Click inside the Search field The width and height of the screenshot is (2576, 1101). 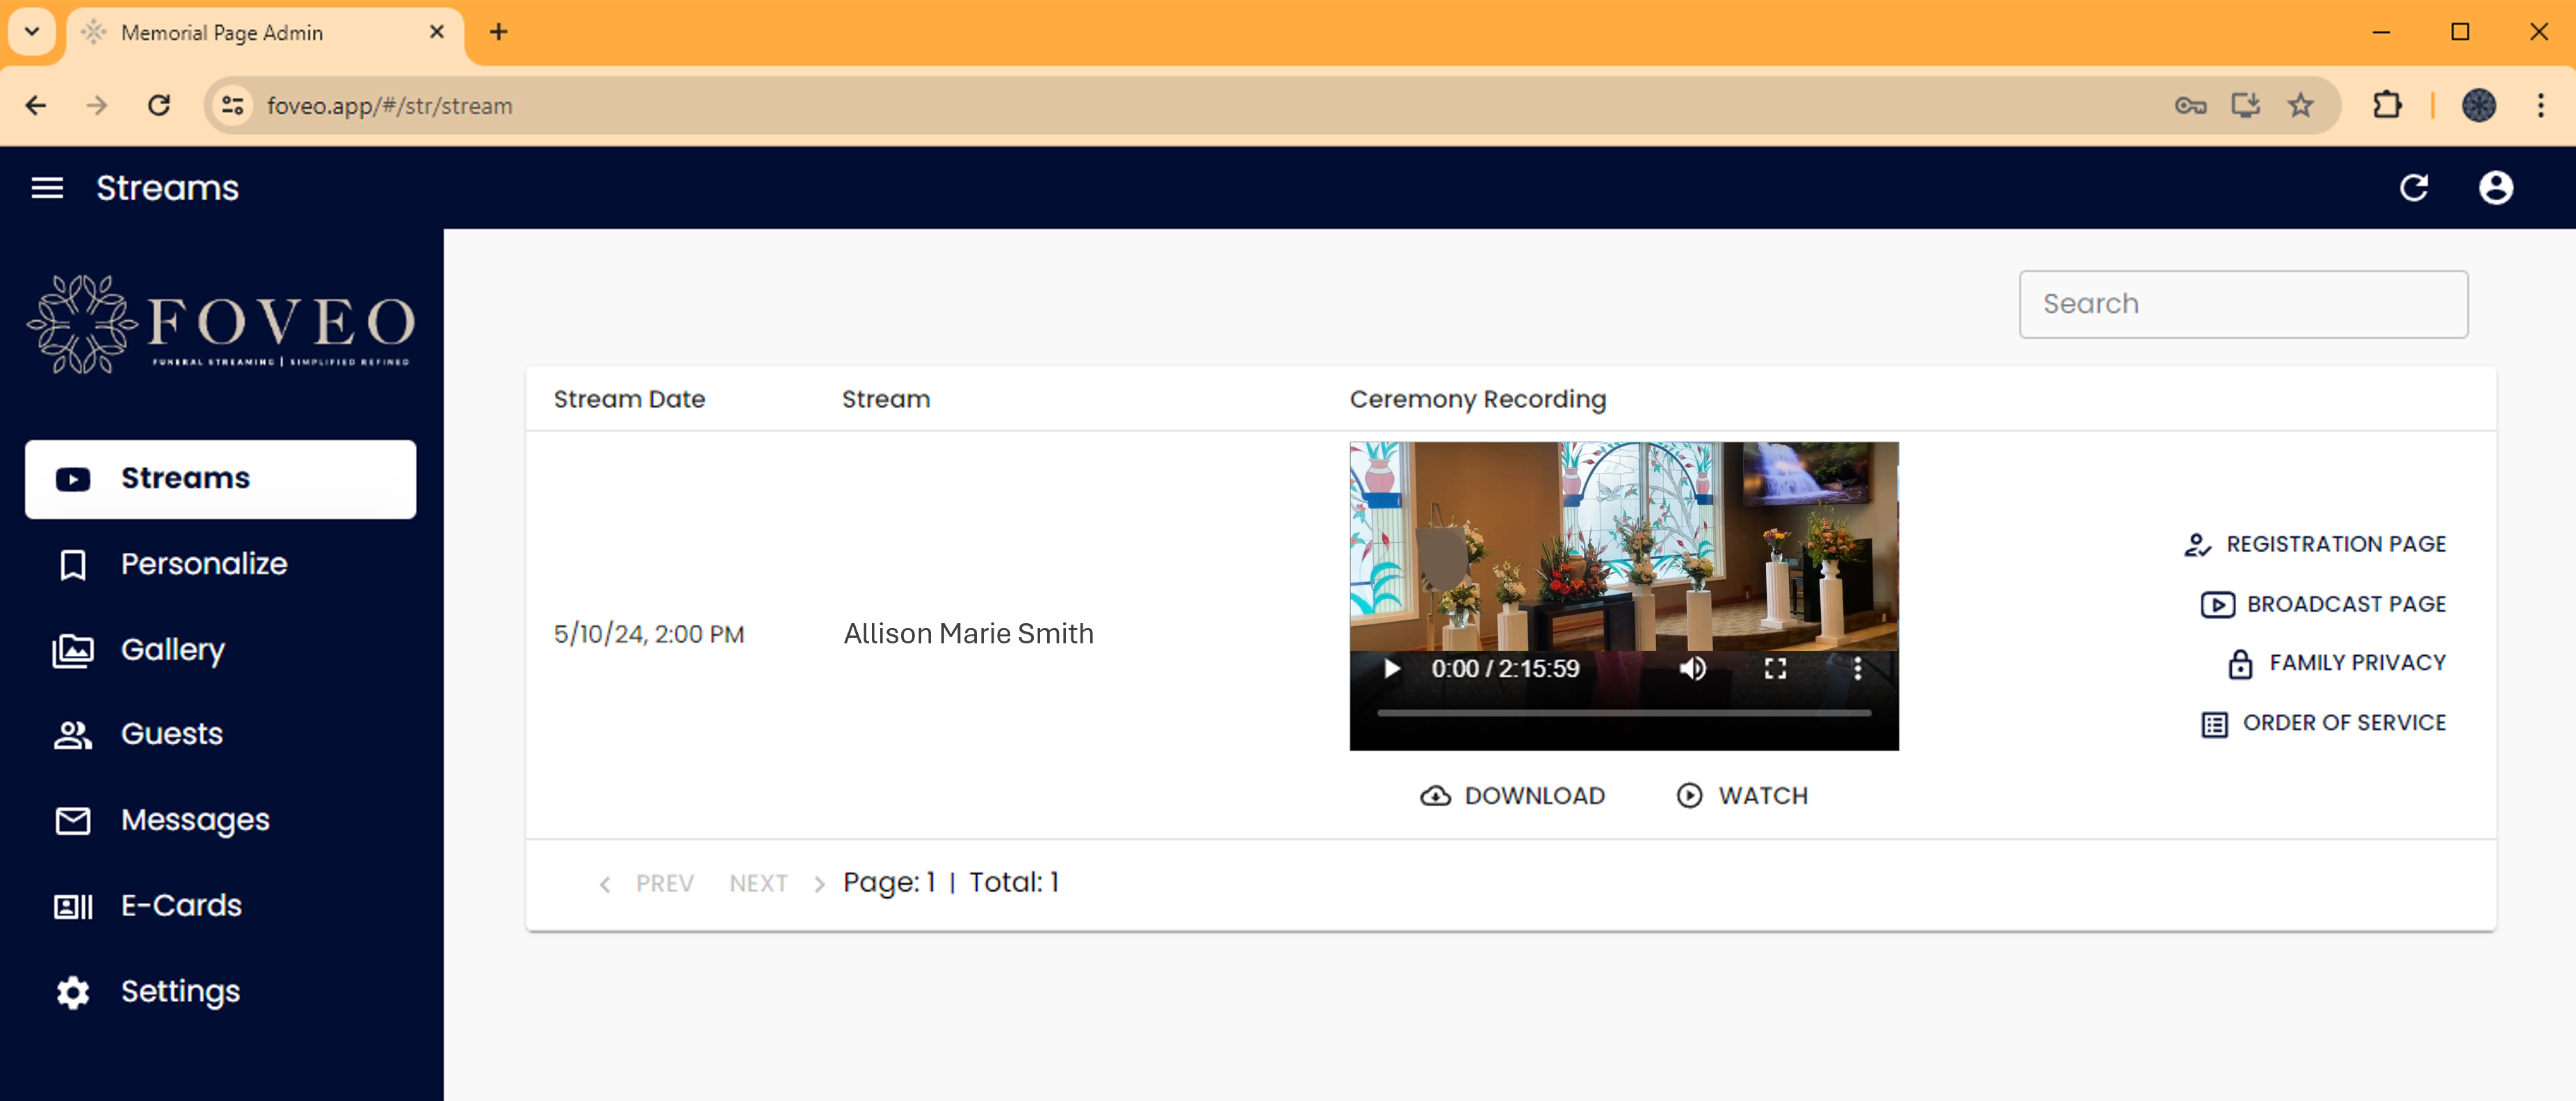click(x=2242, y=304)
